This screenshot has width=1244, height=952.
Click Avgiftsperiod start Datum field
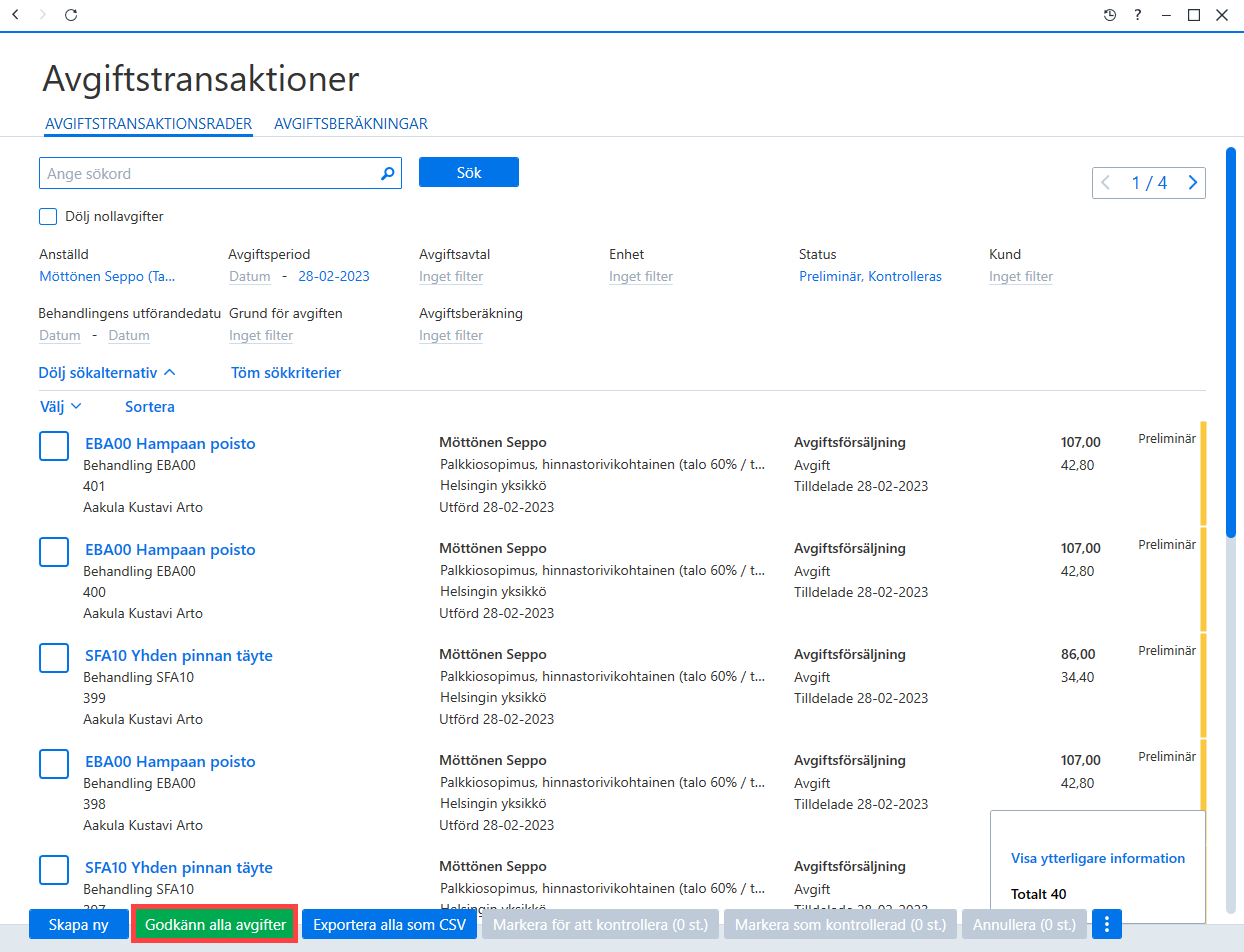pos(250,276)
